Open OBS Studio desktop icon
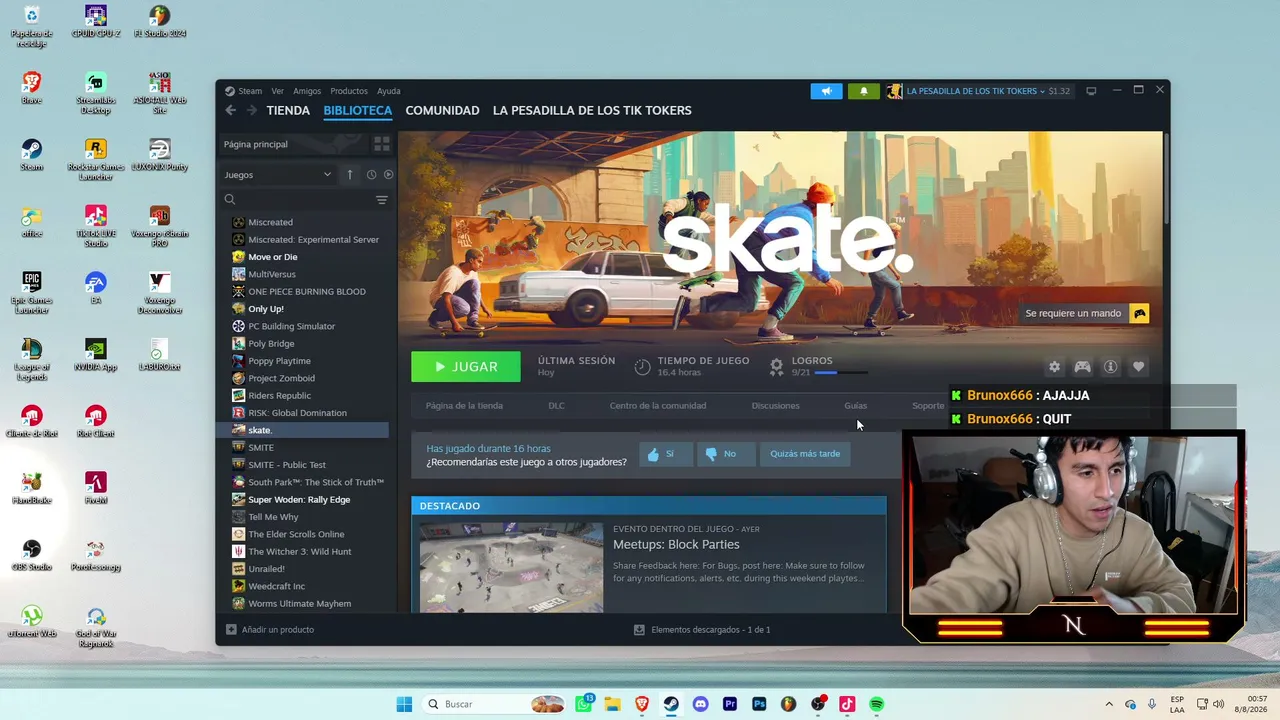This screenshot has width=1280, height=720. [32, 556]
